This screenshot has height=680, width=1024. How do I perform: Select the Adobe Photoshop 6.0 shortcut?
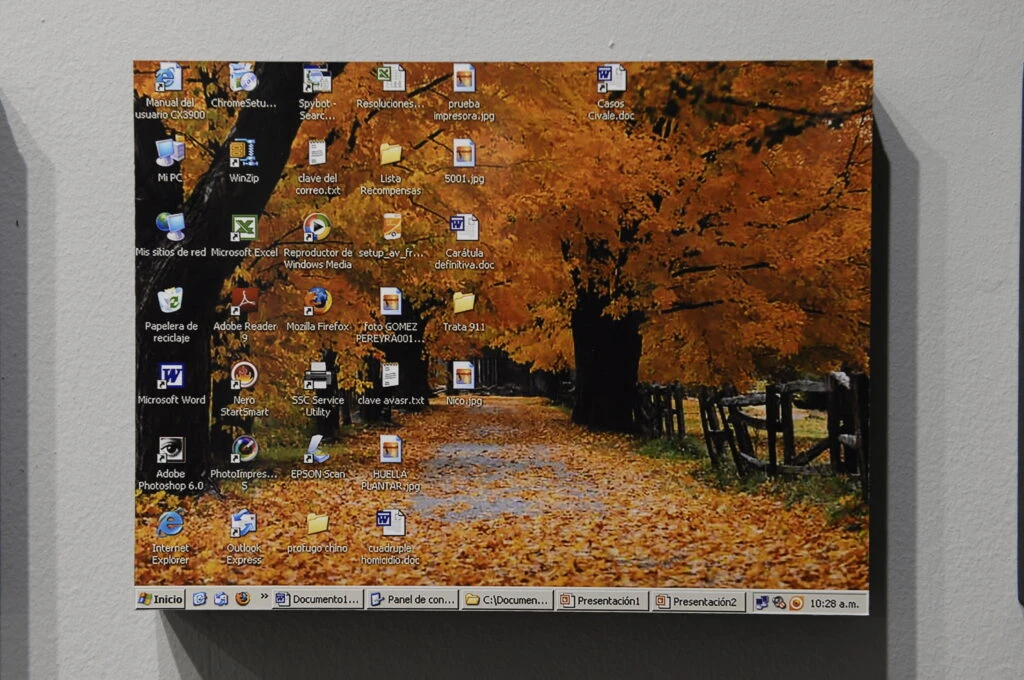170,451
